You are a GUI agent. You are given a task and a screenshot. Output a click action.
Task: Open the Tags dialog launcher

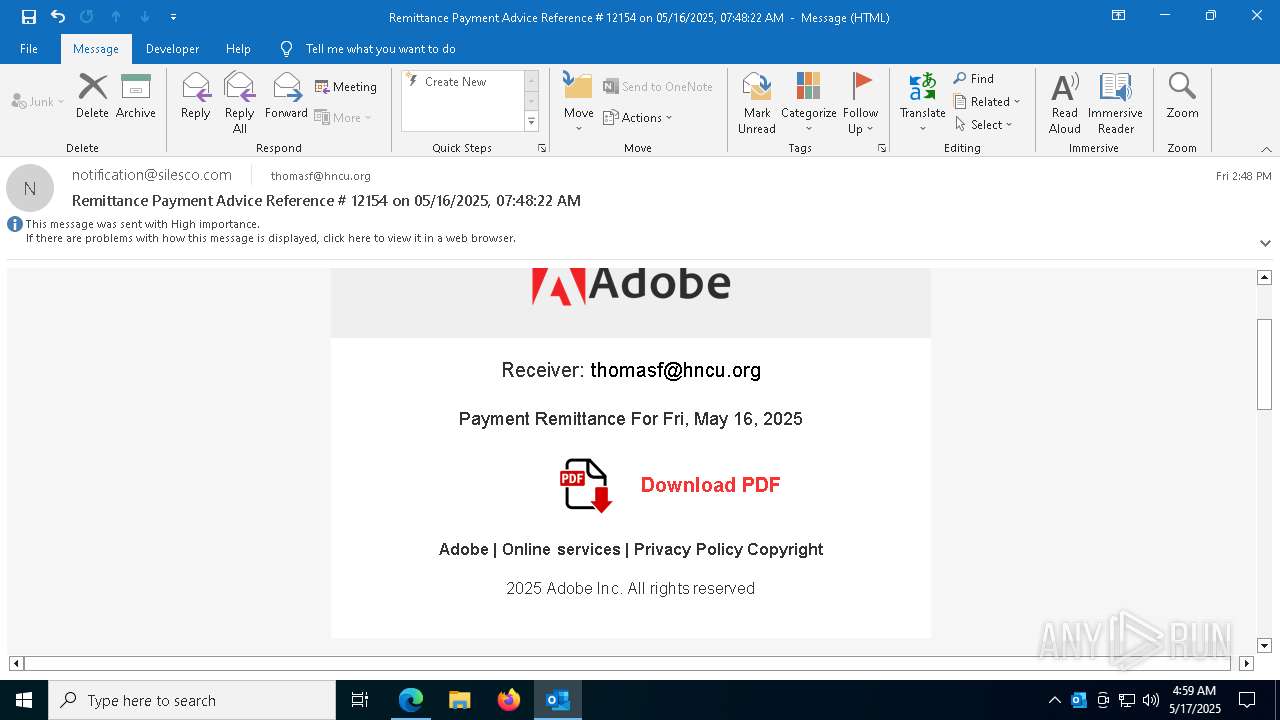click(x=882, y=148)
